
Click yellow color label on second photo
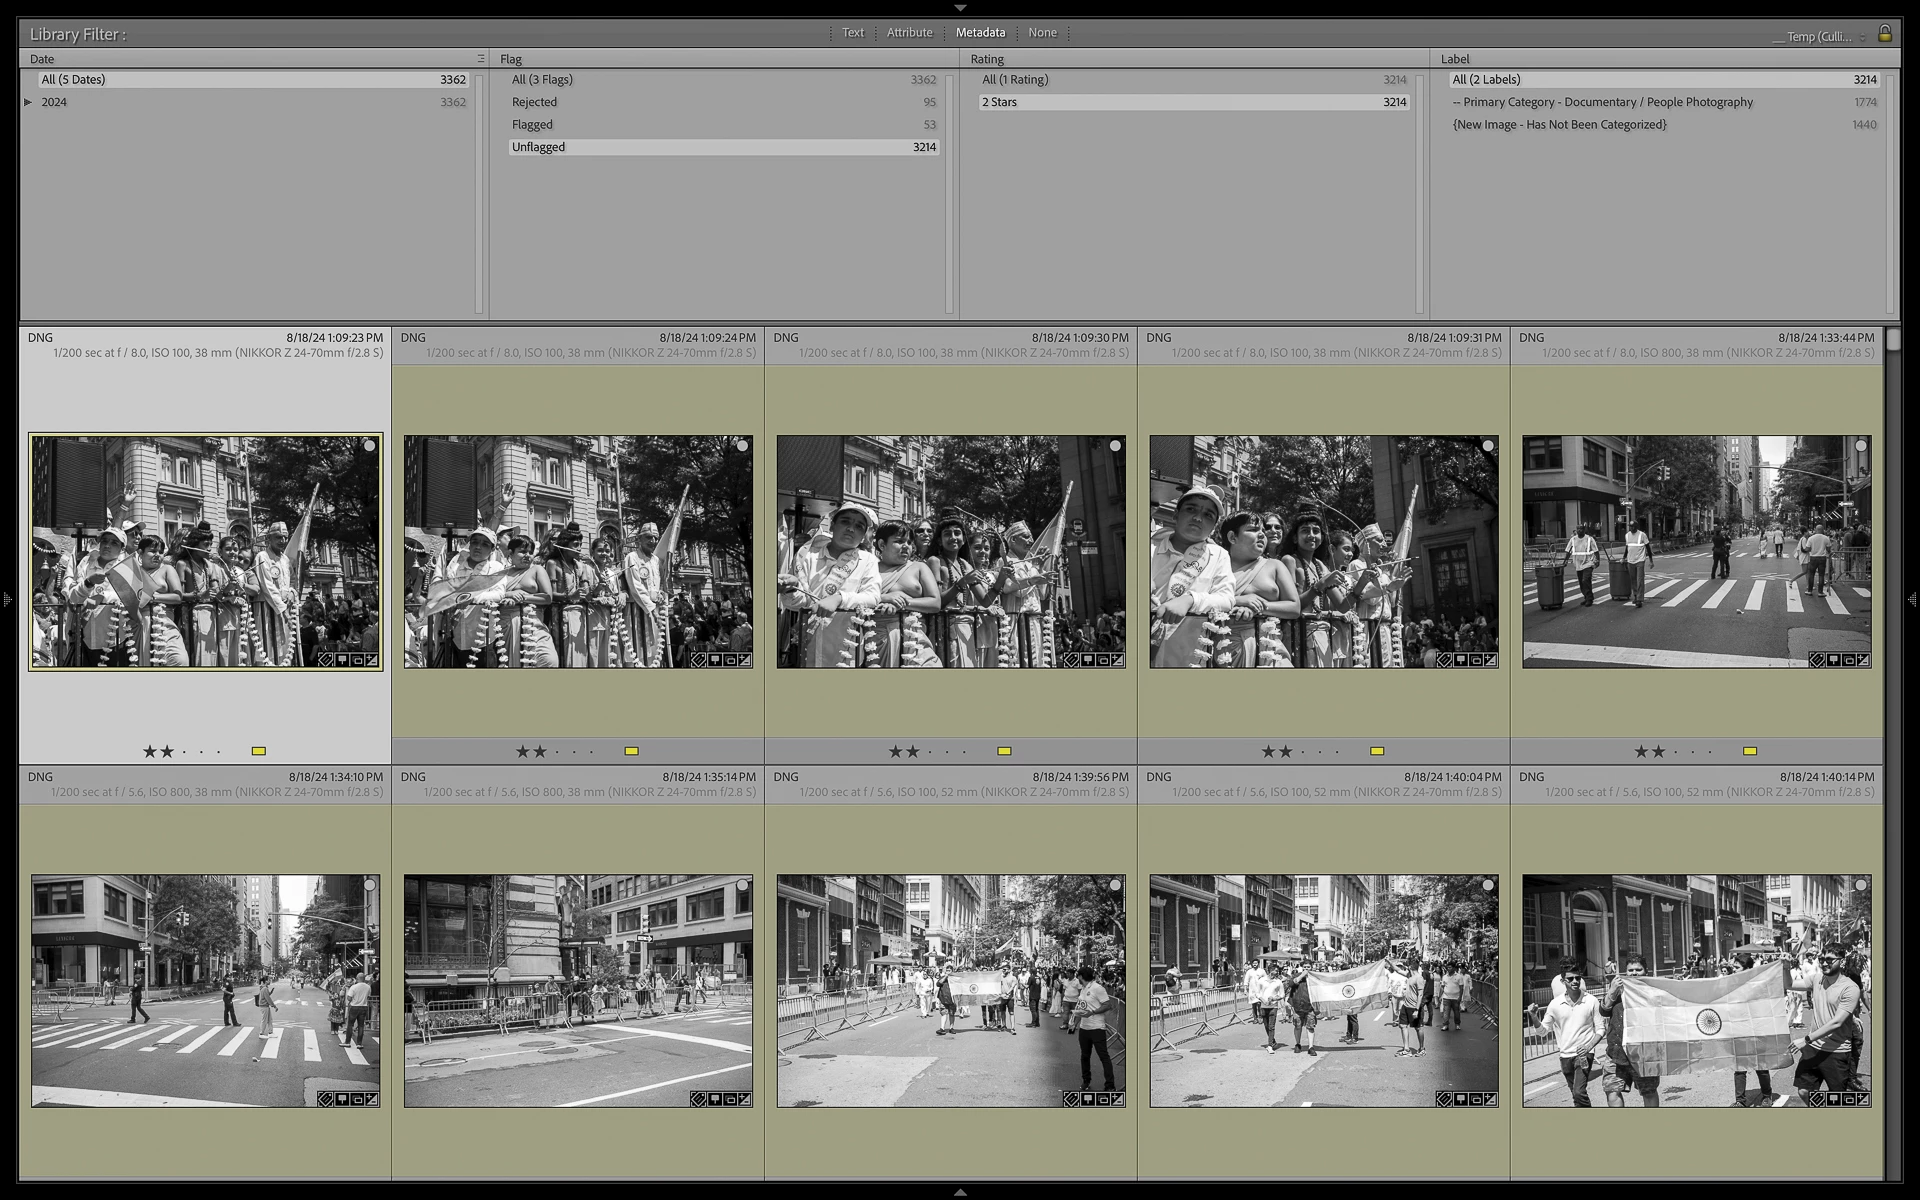tap(631, 751)
